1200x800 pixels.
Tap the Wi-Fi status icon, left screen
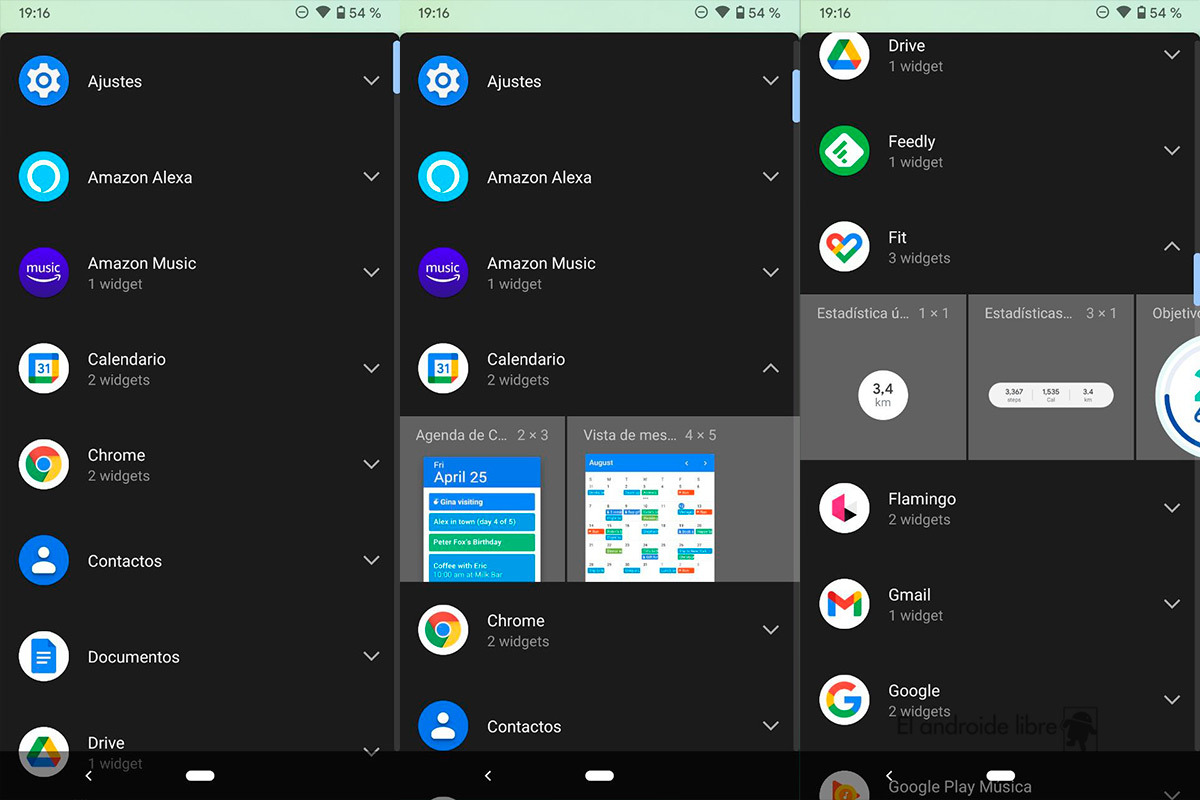(322, 13)
